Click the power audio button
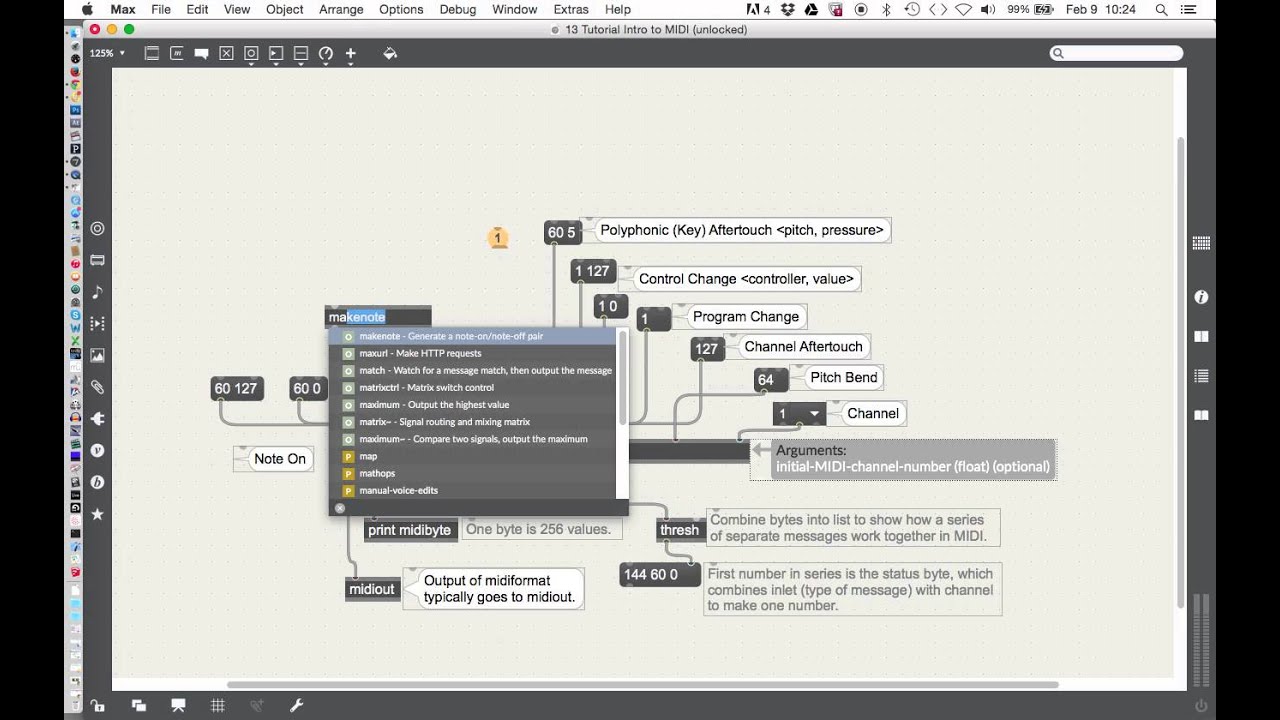Image resolution: width=1280 pixels, height=720 pixels. pyautogui.click(x=1201, y=705)
